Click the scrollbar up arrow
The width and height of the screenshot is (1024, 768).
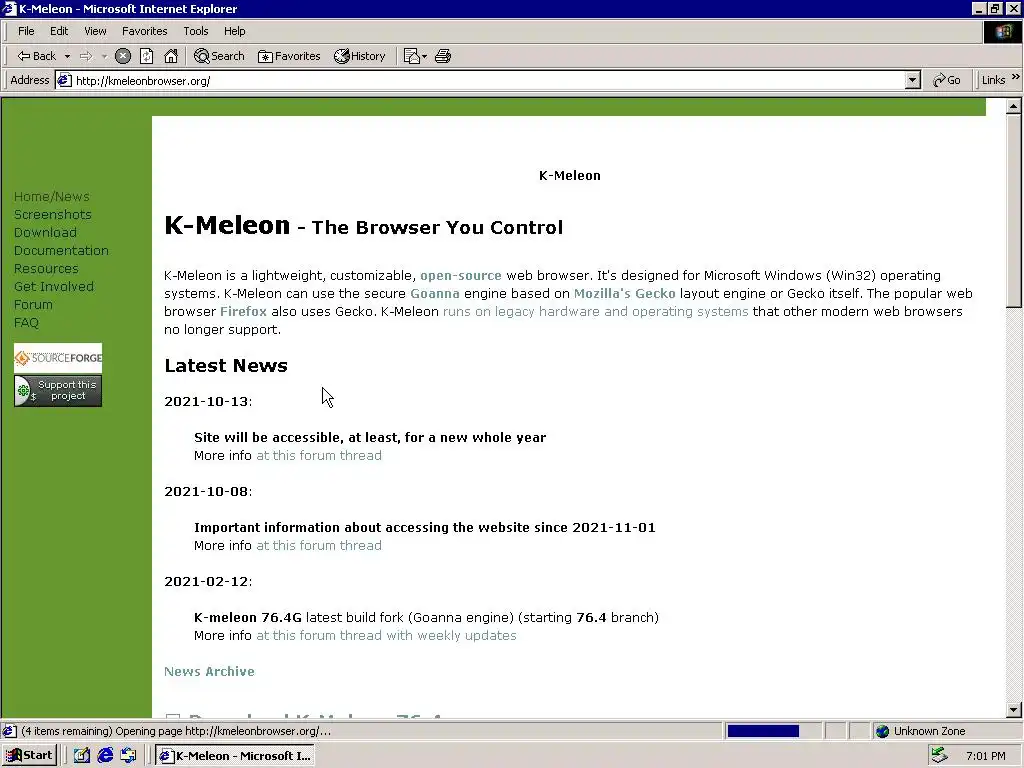tap(1013, 106)
